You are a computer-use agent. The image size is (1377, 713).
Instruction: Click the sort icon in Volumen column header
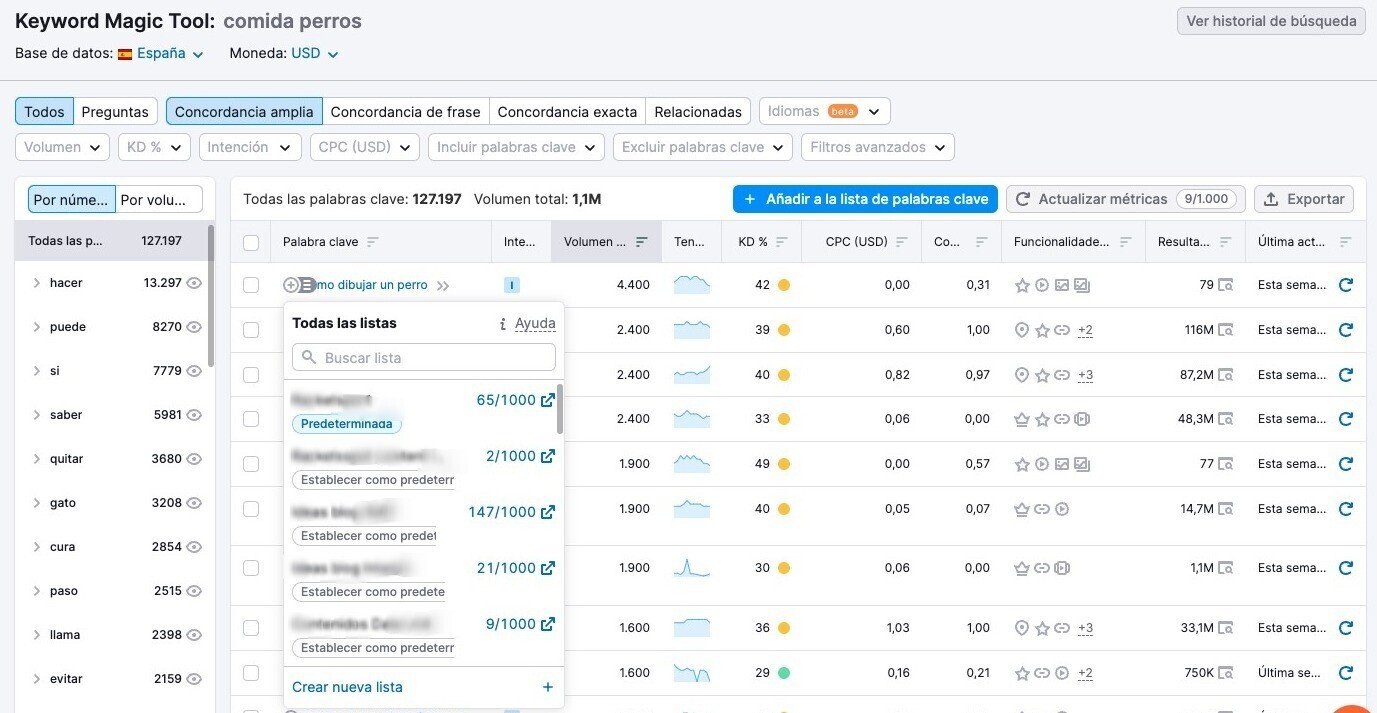tap(641, 242)
